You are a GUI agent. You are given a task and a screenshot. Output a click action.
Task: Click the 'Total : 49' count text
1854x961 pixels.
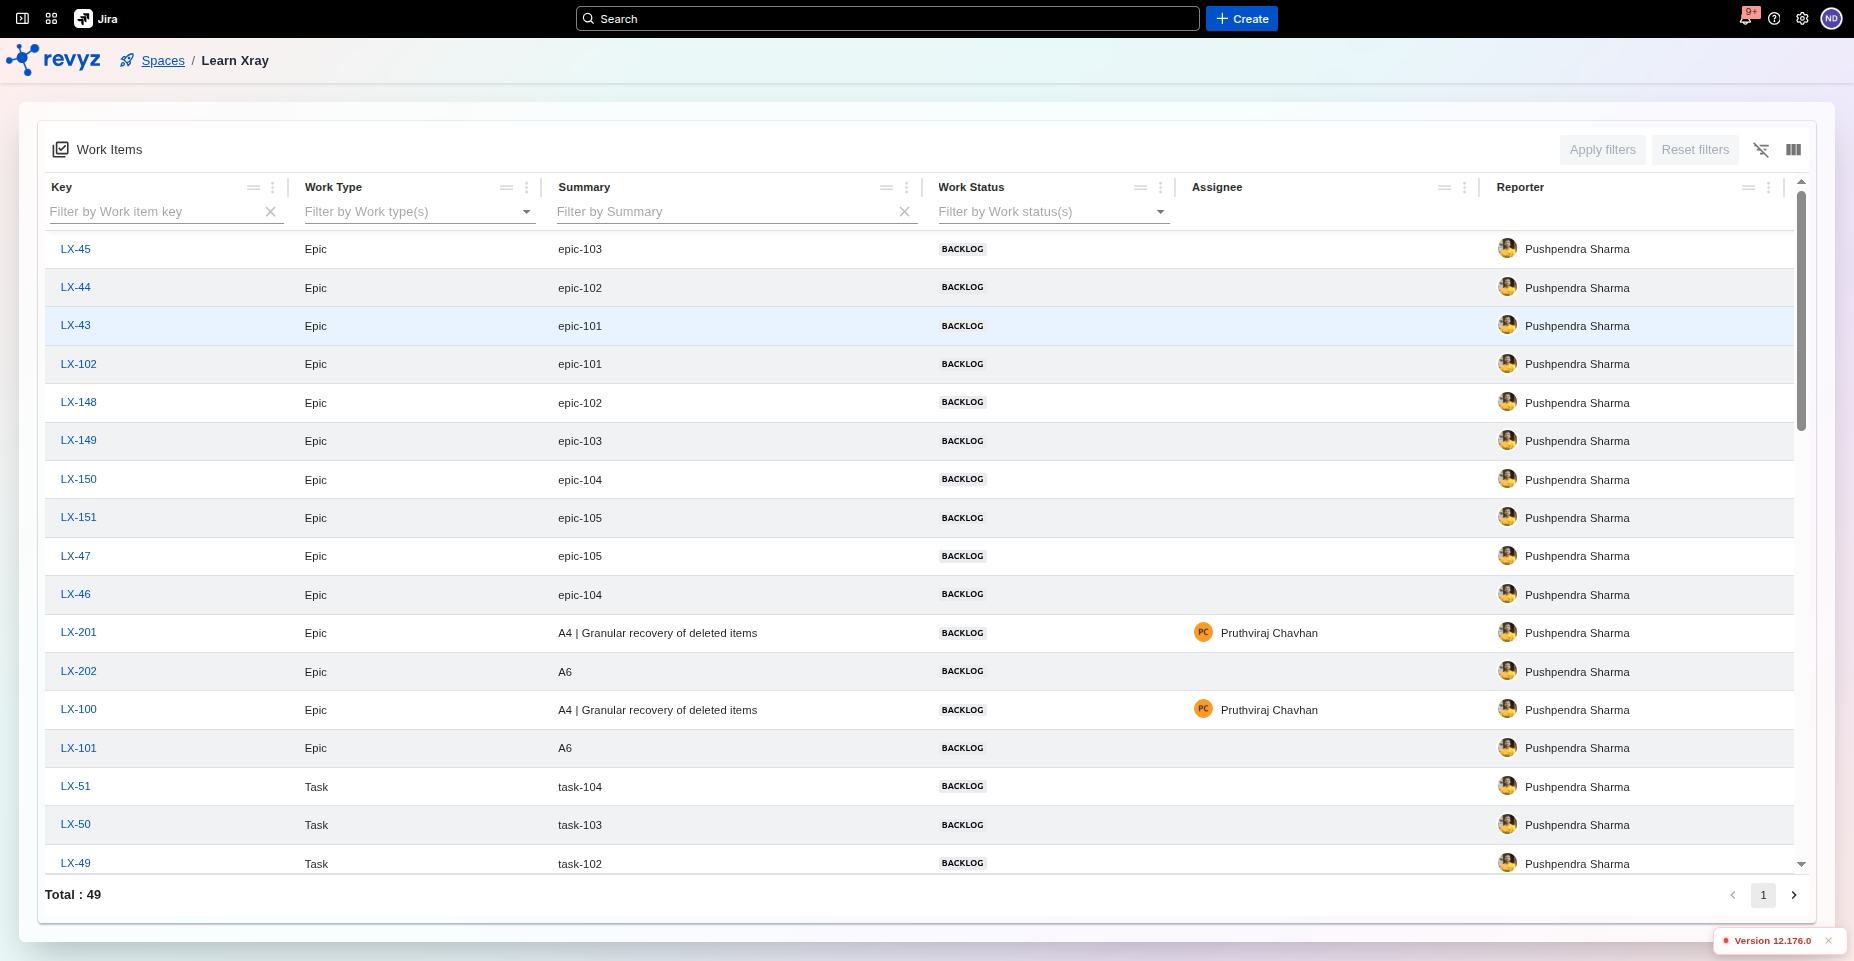(73, 895)
